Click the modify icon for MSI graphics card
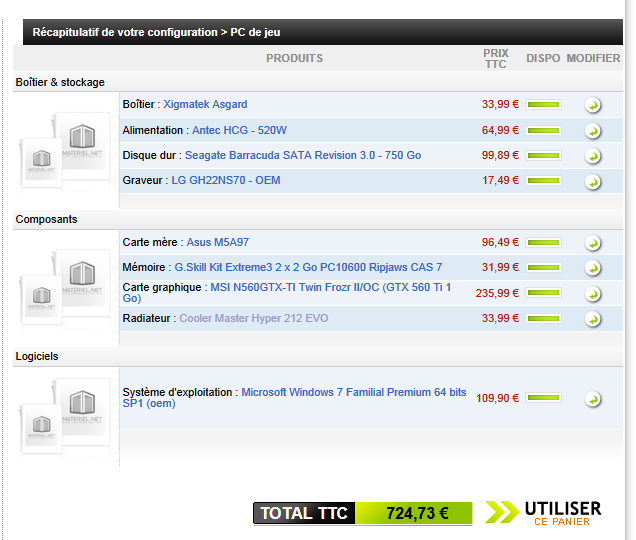The image size is (636, 540). tap(593, 294)
